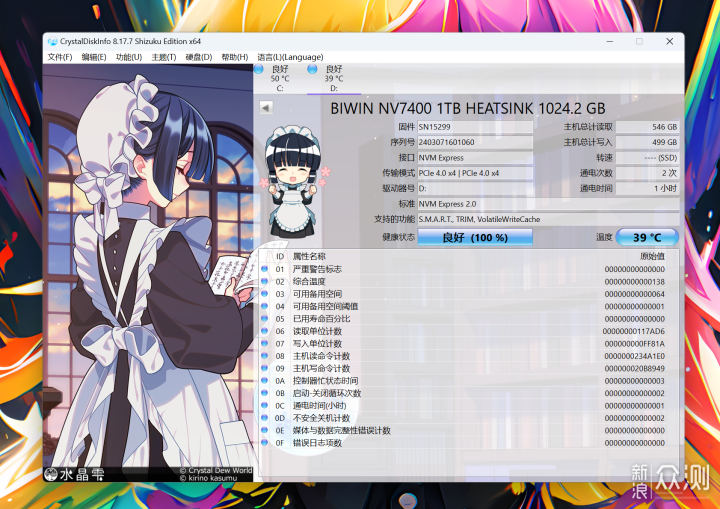Select attribute name 可用备用空间

pyautogui.click(x=317, y=294)
